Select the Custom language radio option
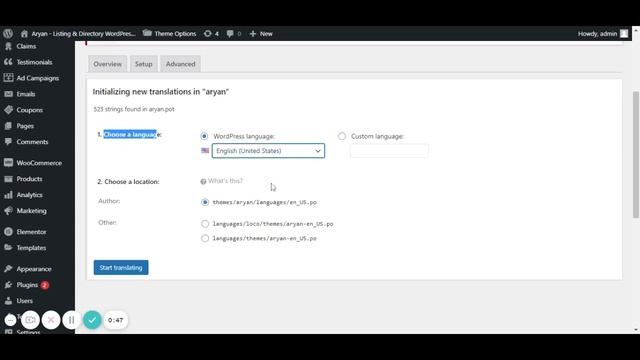Screen dimensions: 640x360 point(342,136)
